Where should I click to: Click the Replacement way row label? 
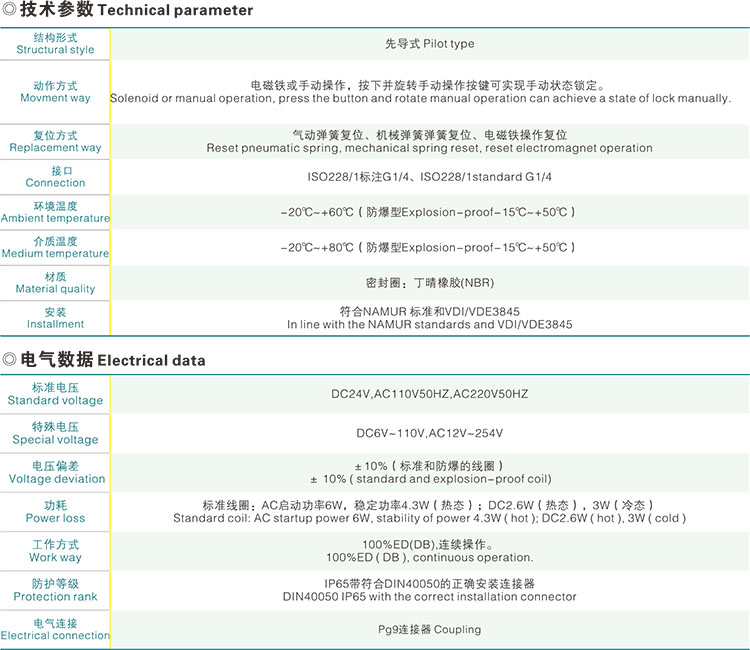pos(55,141)
